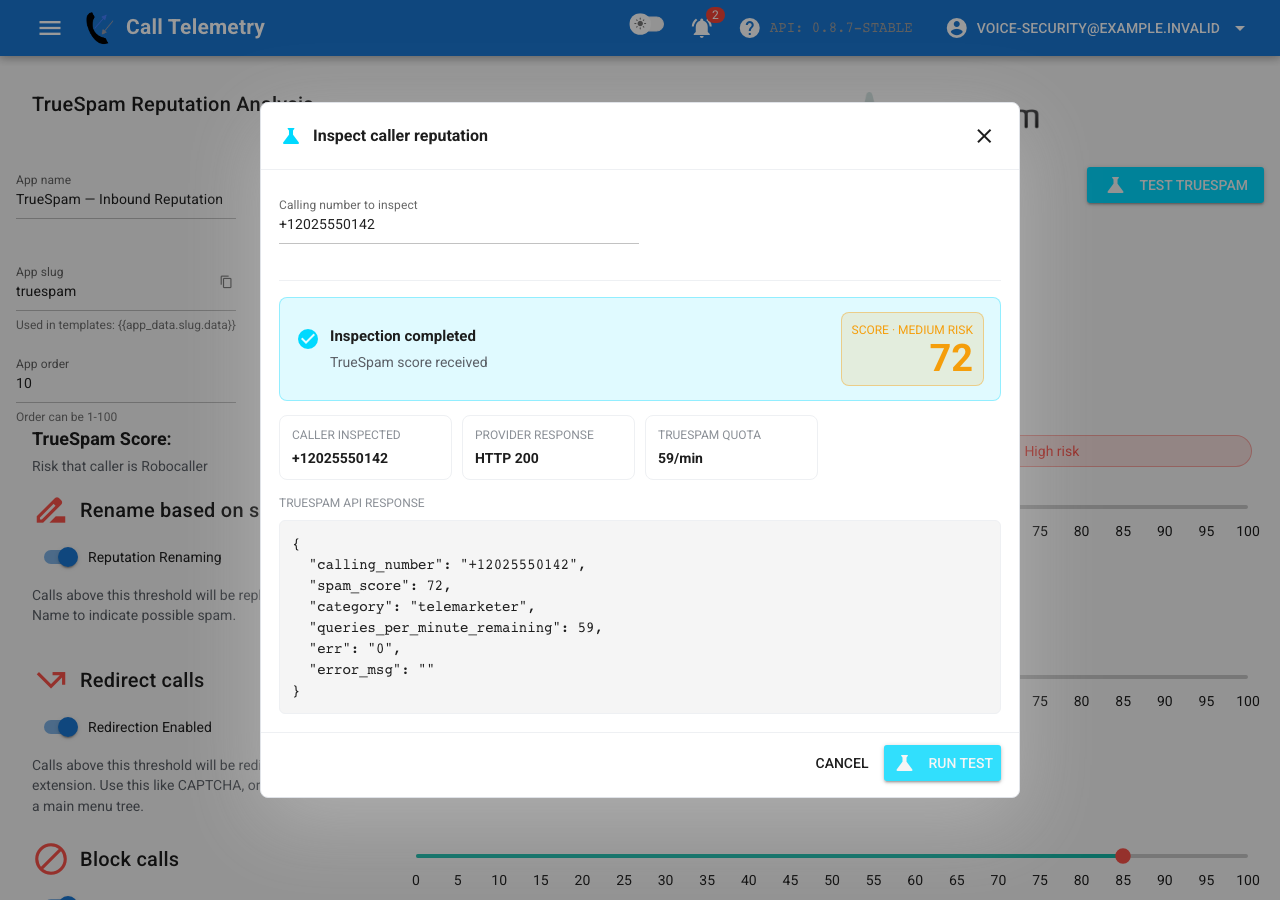Click the help question mark icon

click(750, 28)
